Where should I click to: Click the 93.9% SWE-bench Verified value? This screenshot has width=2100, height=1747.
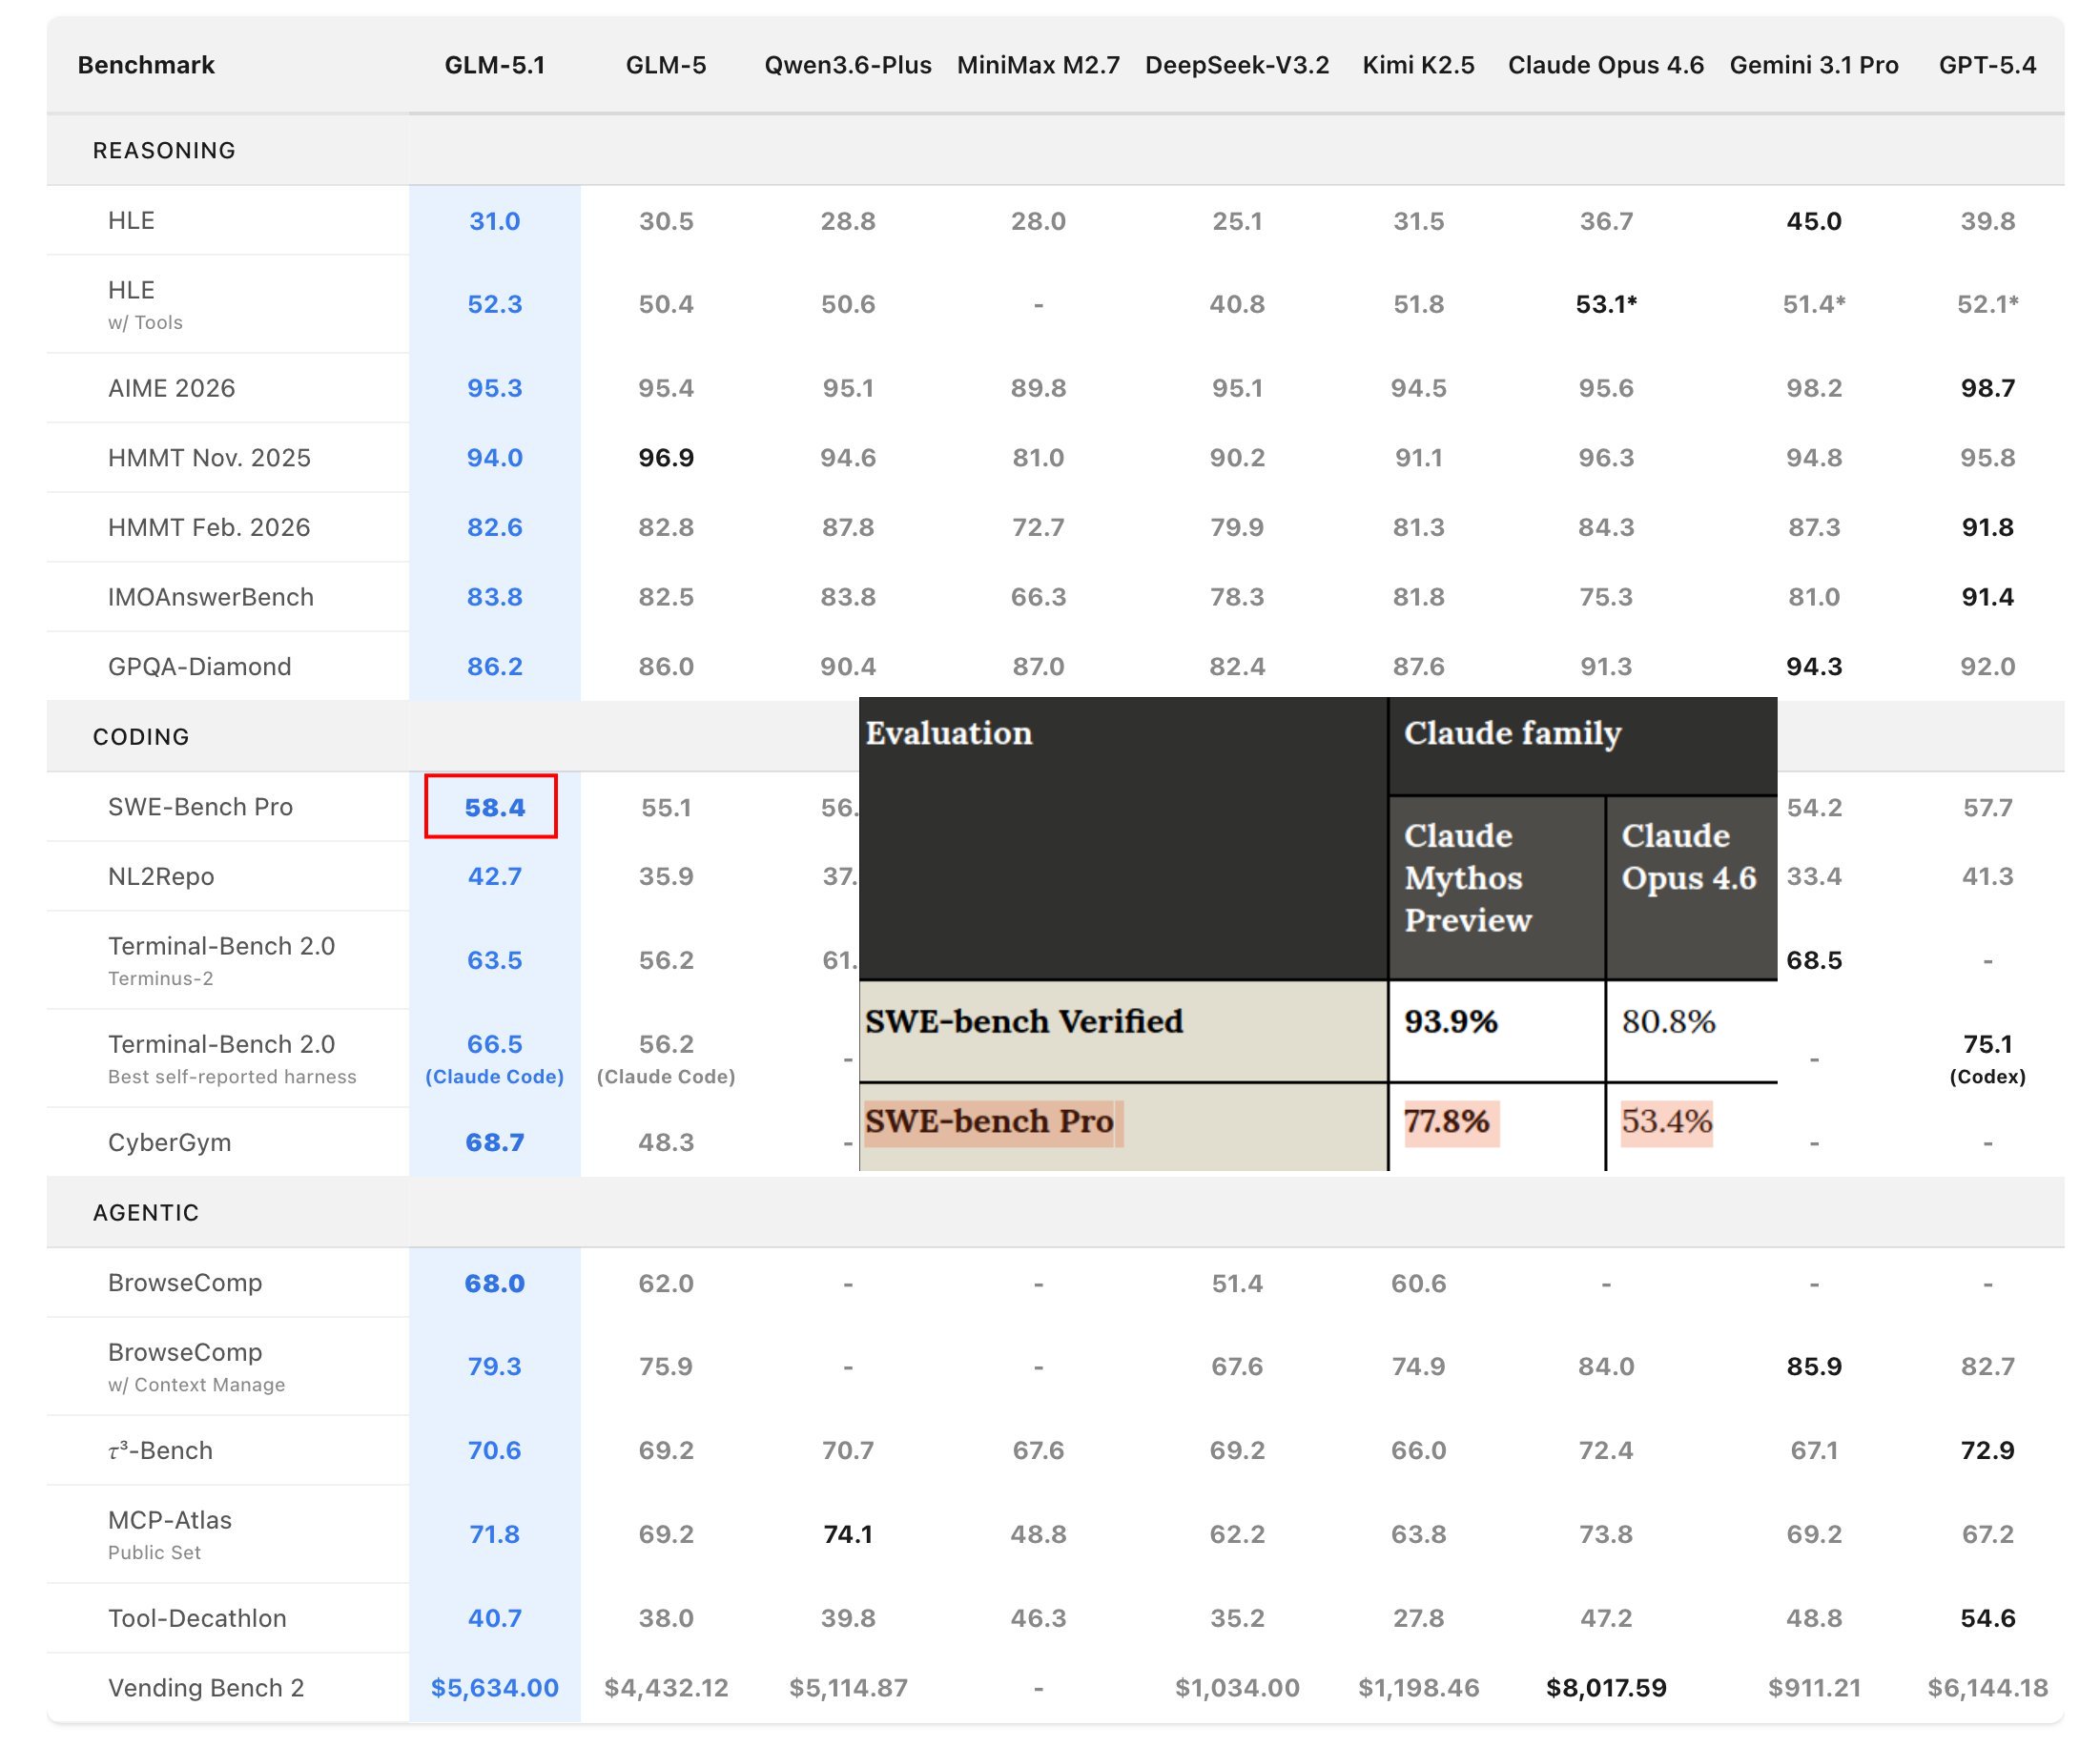click(x=1450, y=1021)
